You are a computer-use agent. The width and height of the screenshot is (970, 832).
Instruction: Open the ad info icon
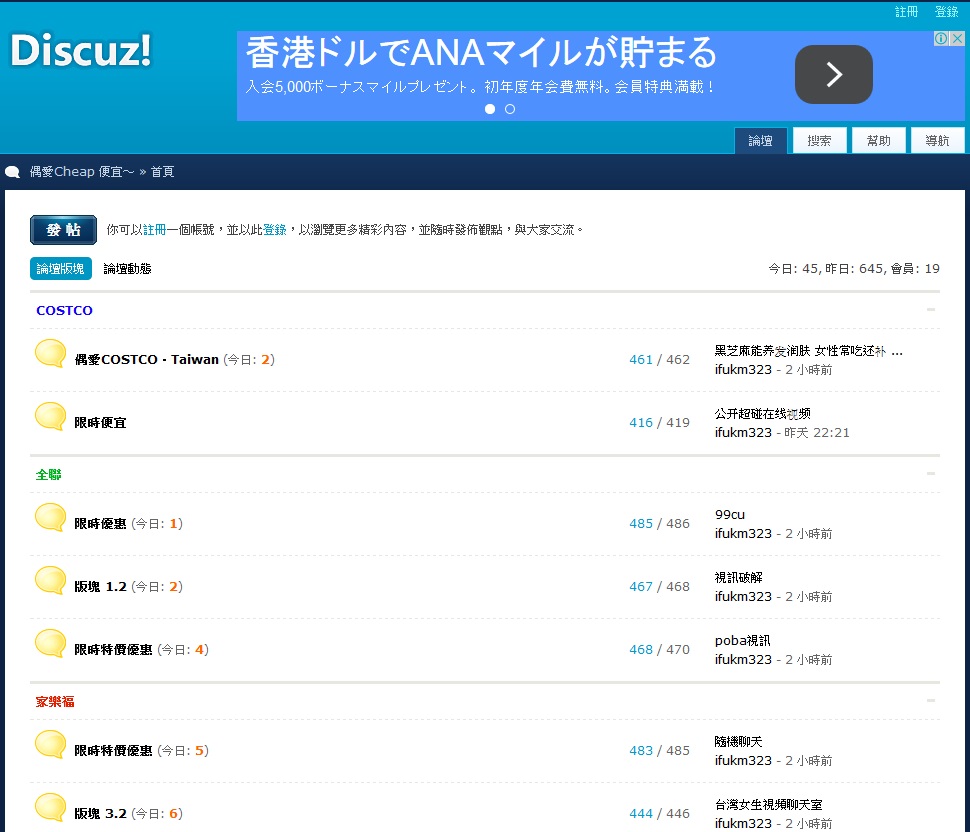[941, 38]
